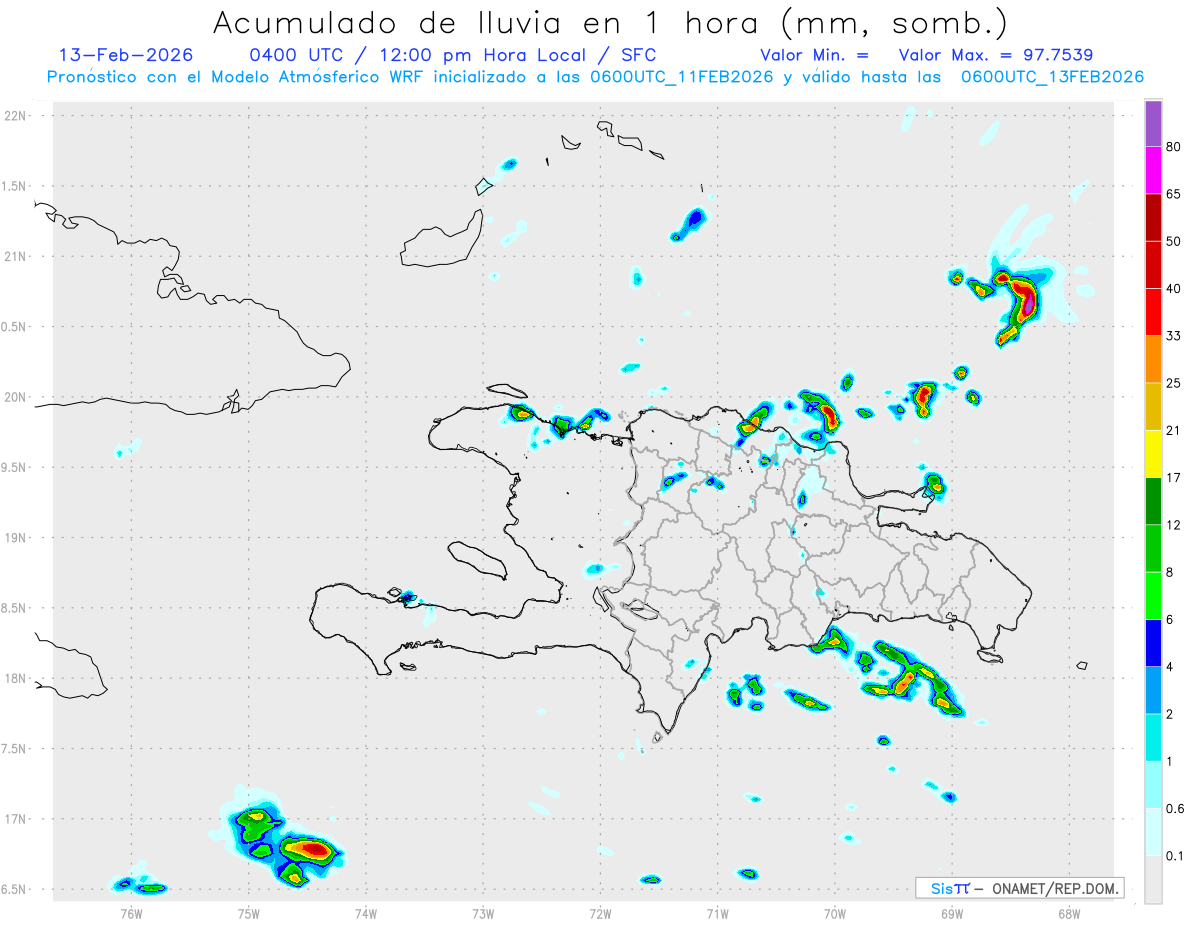The width and height of the screenshot is (1200, 927).
Task: Click the colorbar label '25'
Action: click(1174, 383)
